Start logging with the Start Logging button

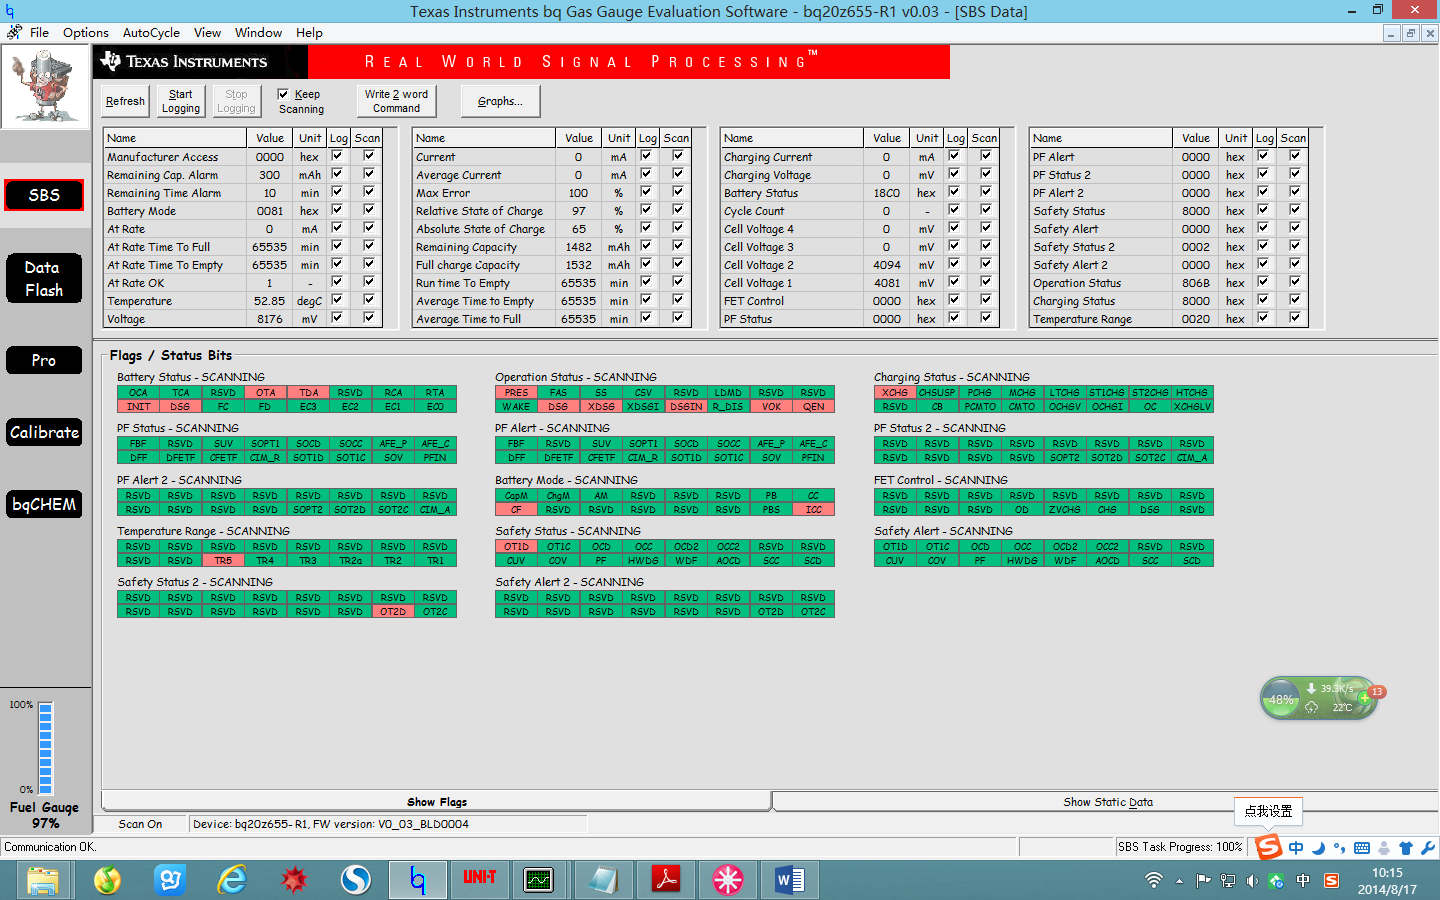tap(181, 101)
